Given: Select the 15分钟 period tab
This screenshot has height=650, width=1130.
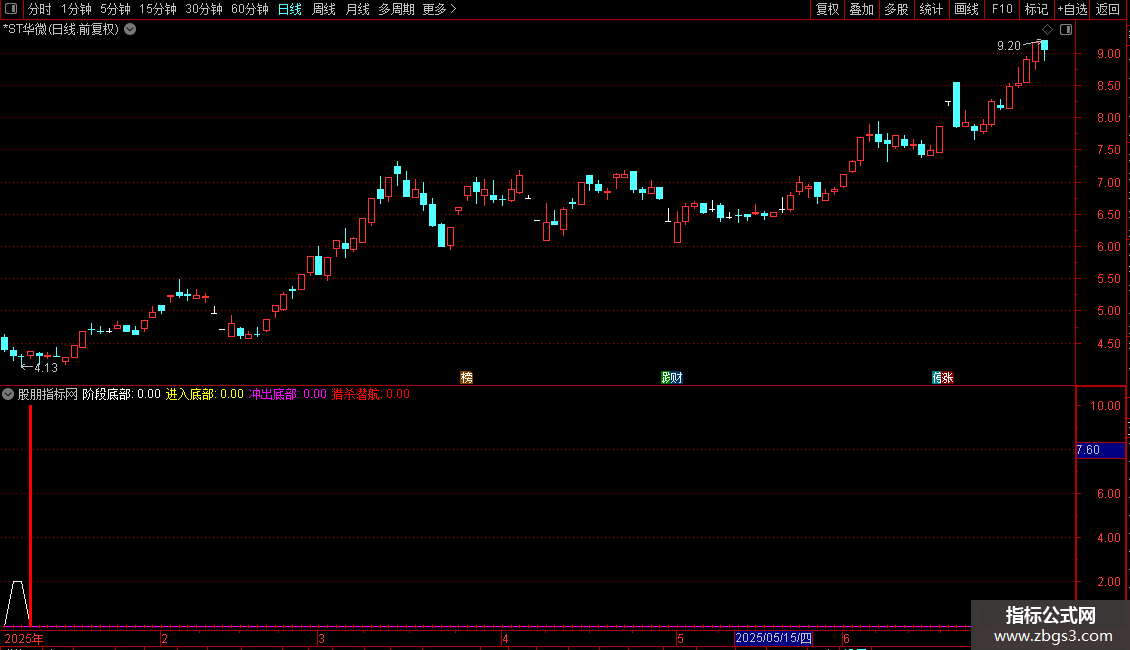Looking at the screenshot, I should pyautogui.click(x=158, y=9).
